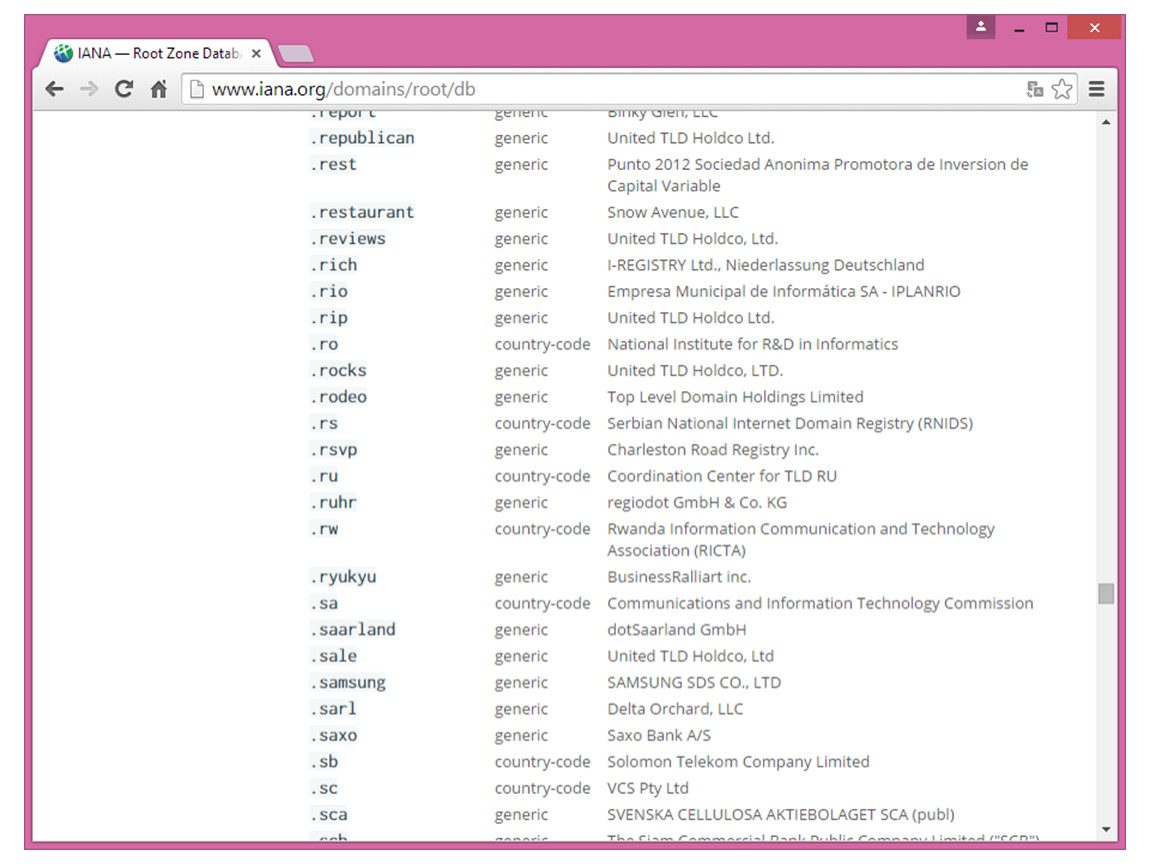Bookmark this page with the star
Screen dimensions: 1150x864
pos(1061,89)
